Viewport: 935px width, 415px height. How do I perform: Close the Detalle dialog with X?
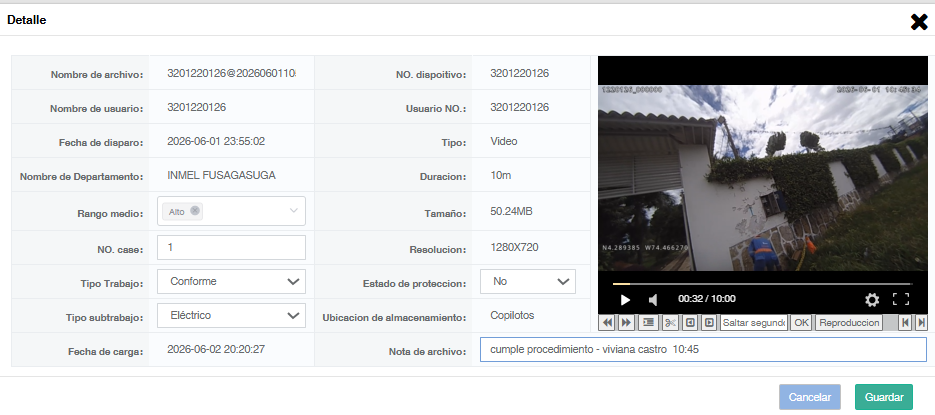919,22
